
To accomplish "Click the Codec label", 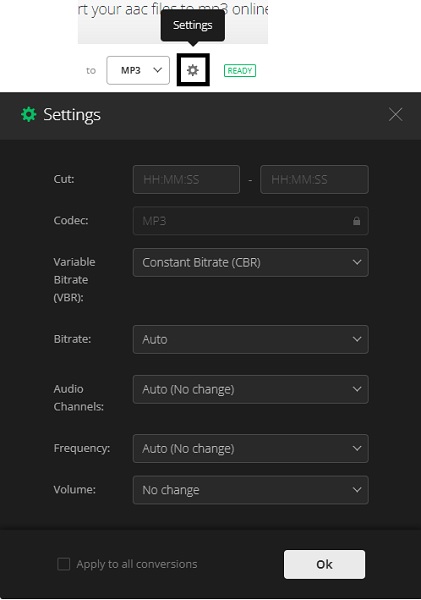I will 71,220.
